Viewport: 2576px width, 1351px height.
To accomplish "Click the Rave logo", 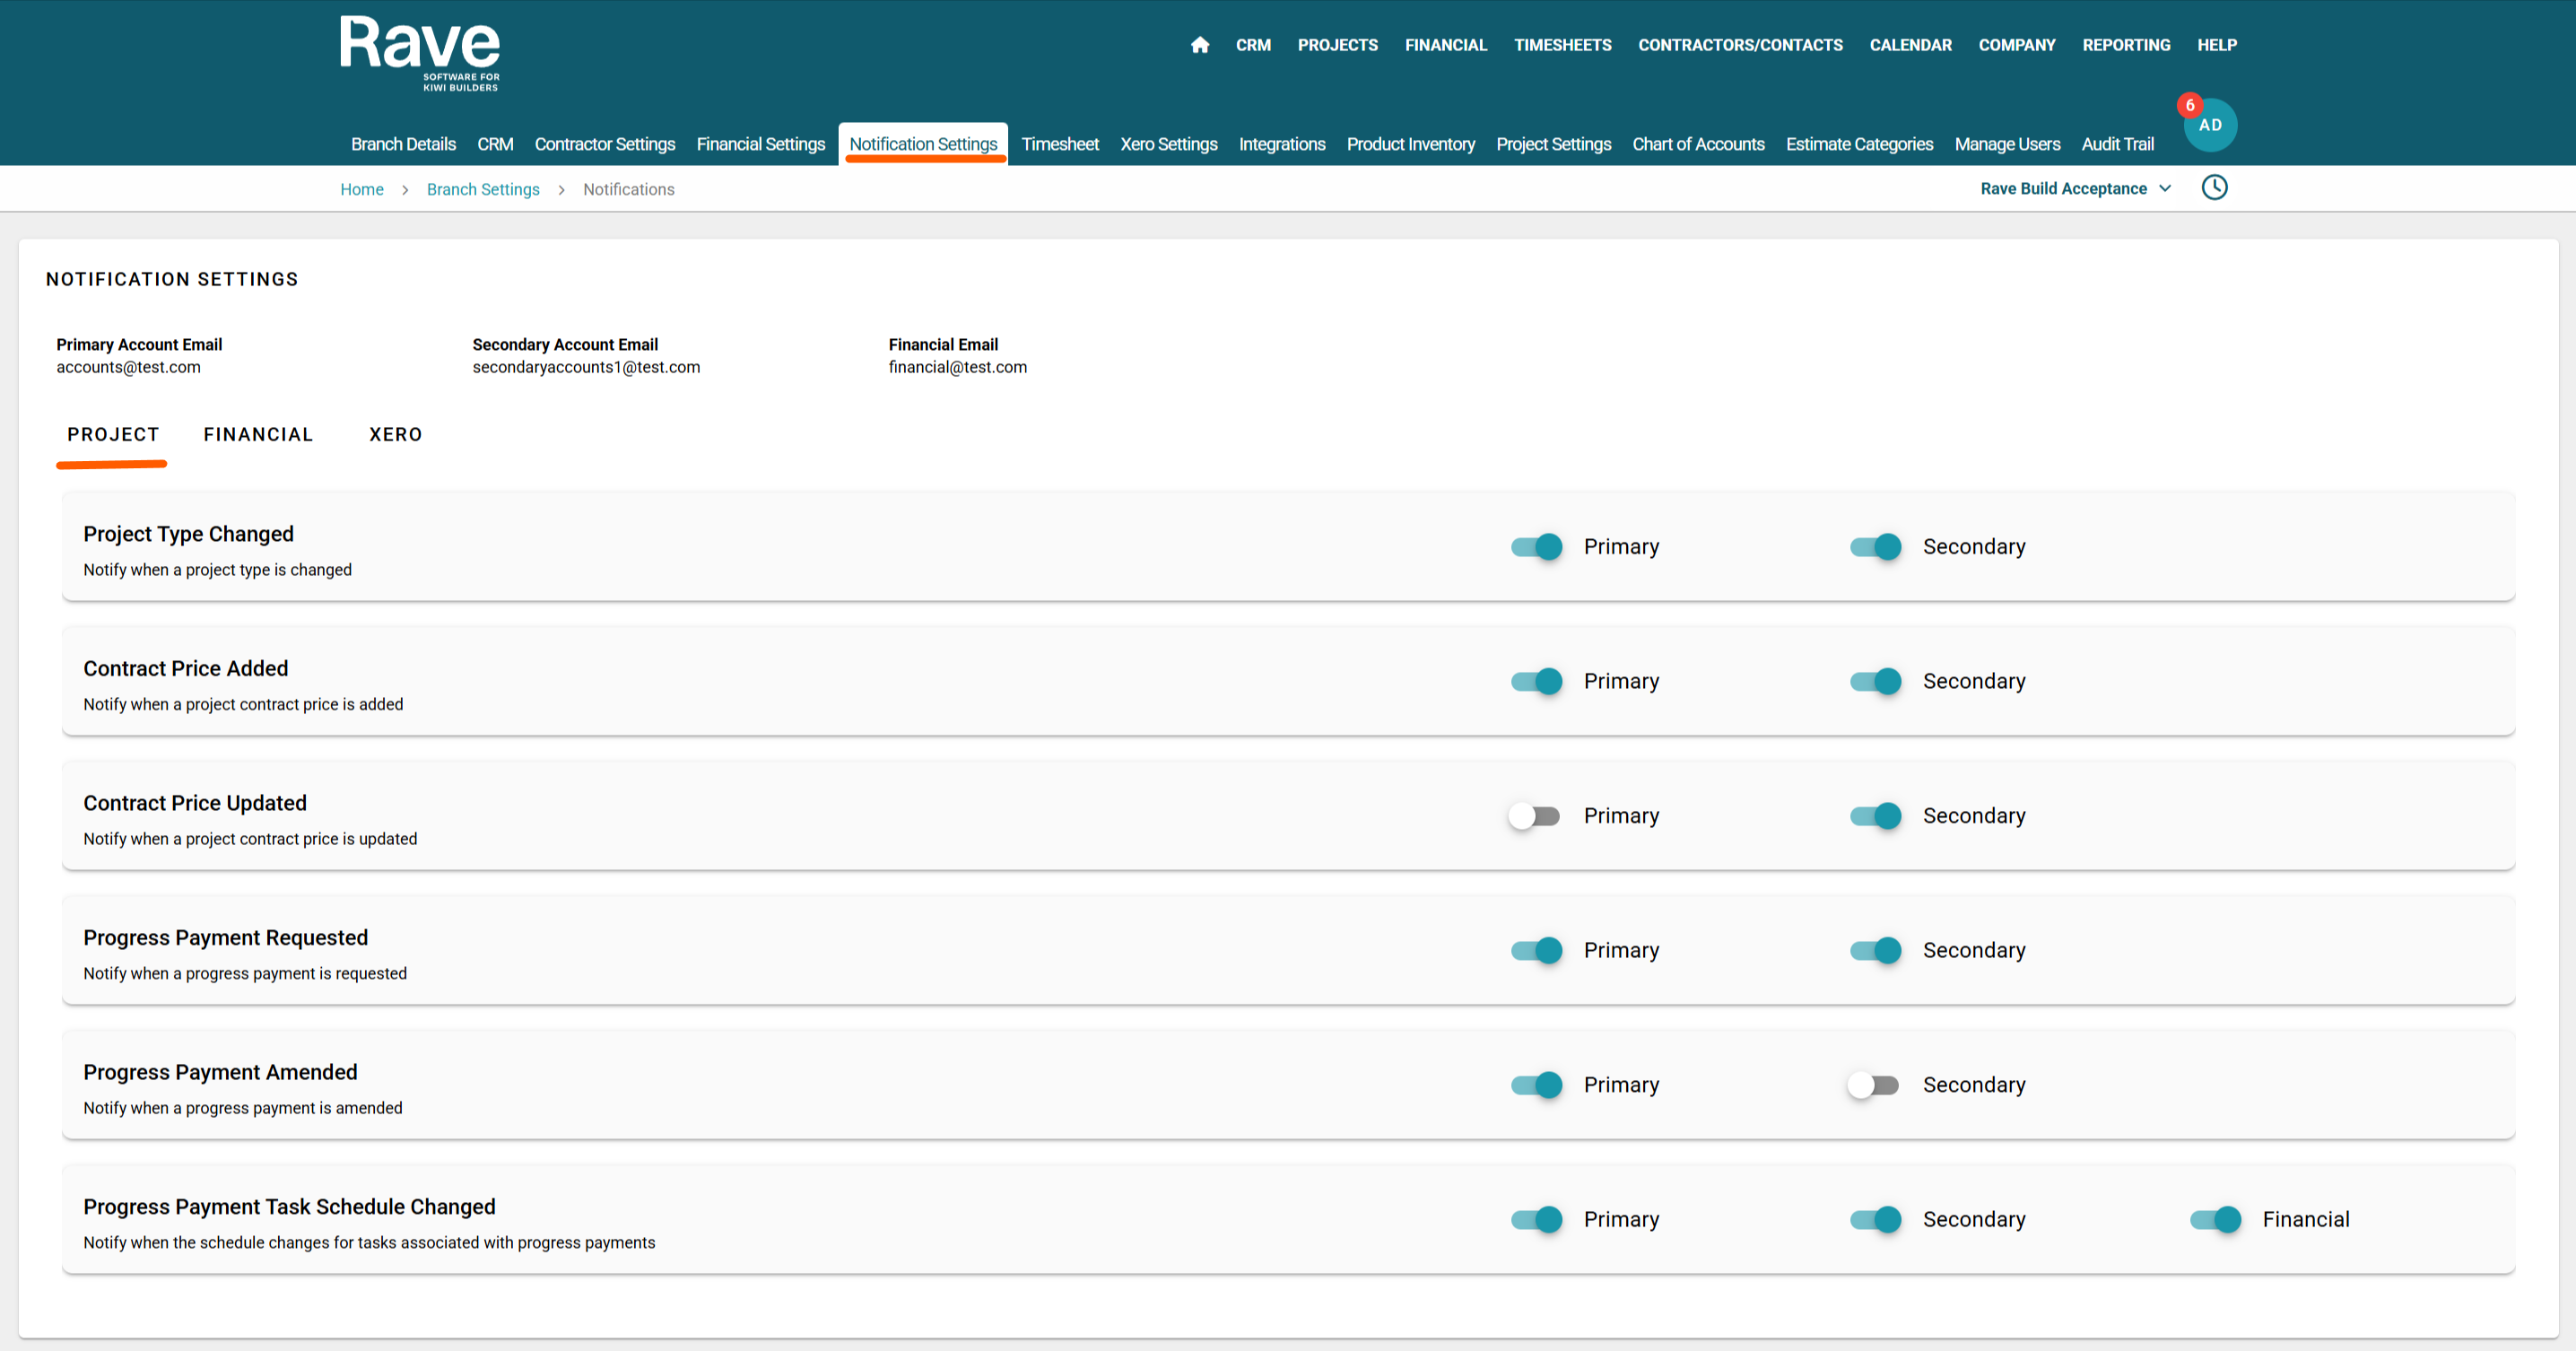I will coord(420,53).
